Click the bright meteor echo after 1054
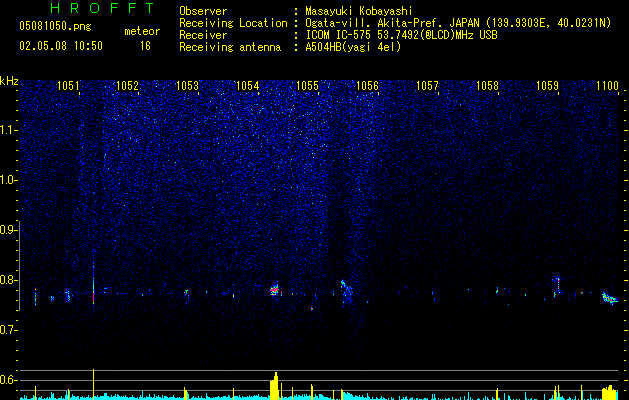Image resolution: width=629 pixels, height=400 pixels. click(274, 289)
